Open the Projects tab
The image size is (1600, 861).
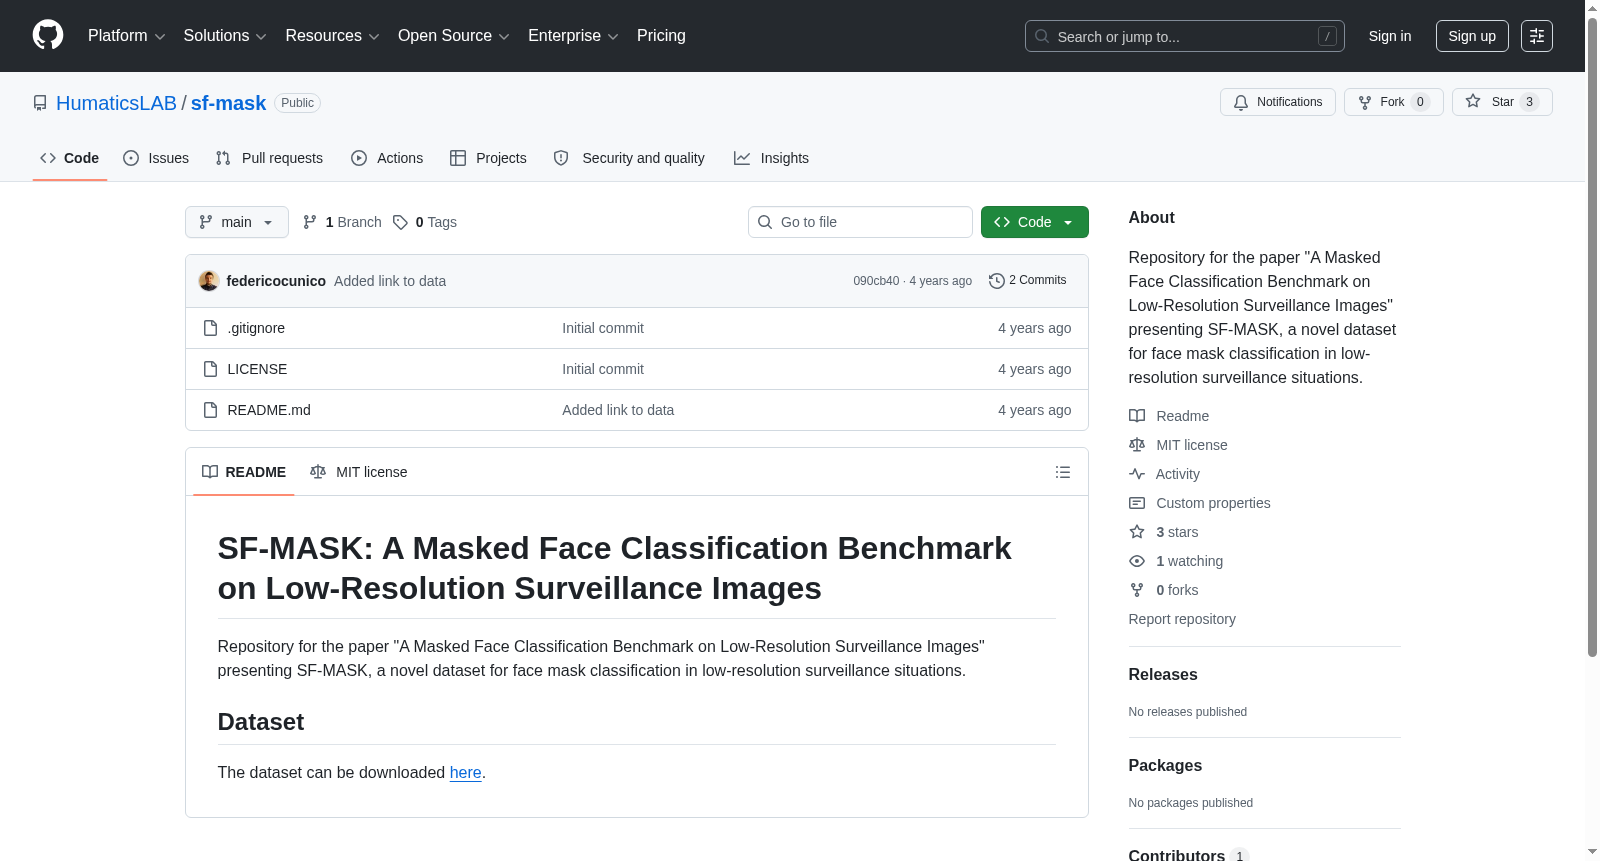[488, 158]
